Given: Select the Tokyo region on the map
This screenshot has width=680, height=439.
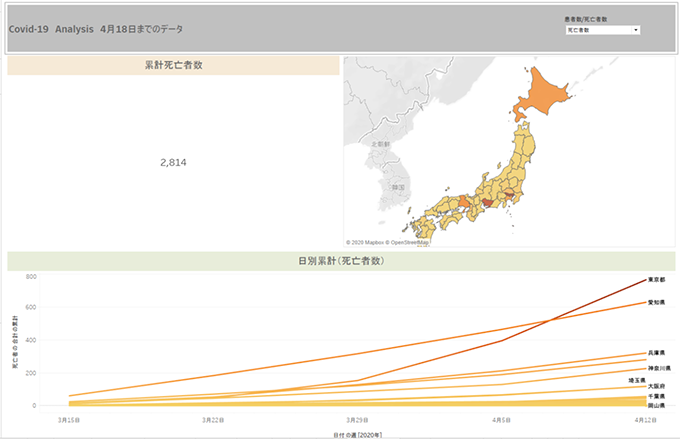Looking at the screenshot, I should click(x=510, y=195).
